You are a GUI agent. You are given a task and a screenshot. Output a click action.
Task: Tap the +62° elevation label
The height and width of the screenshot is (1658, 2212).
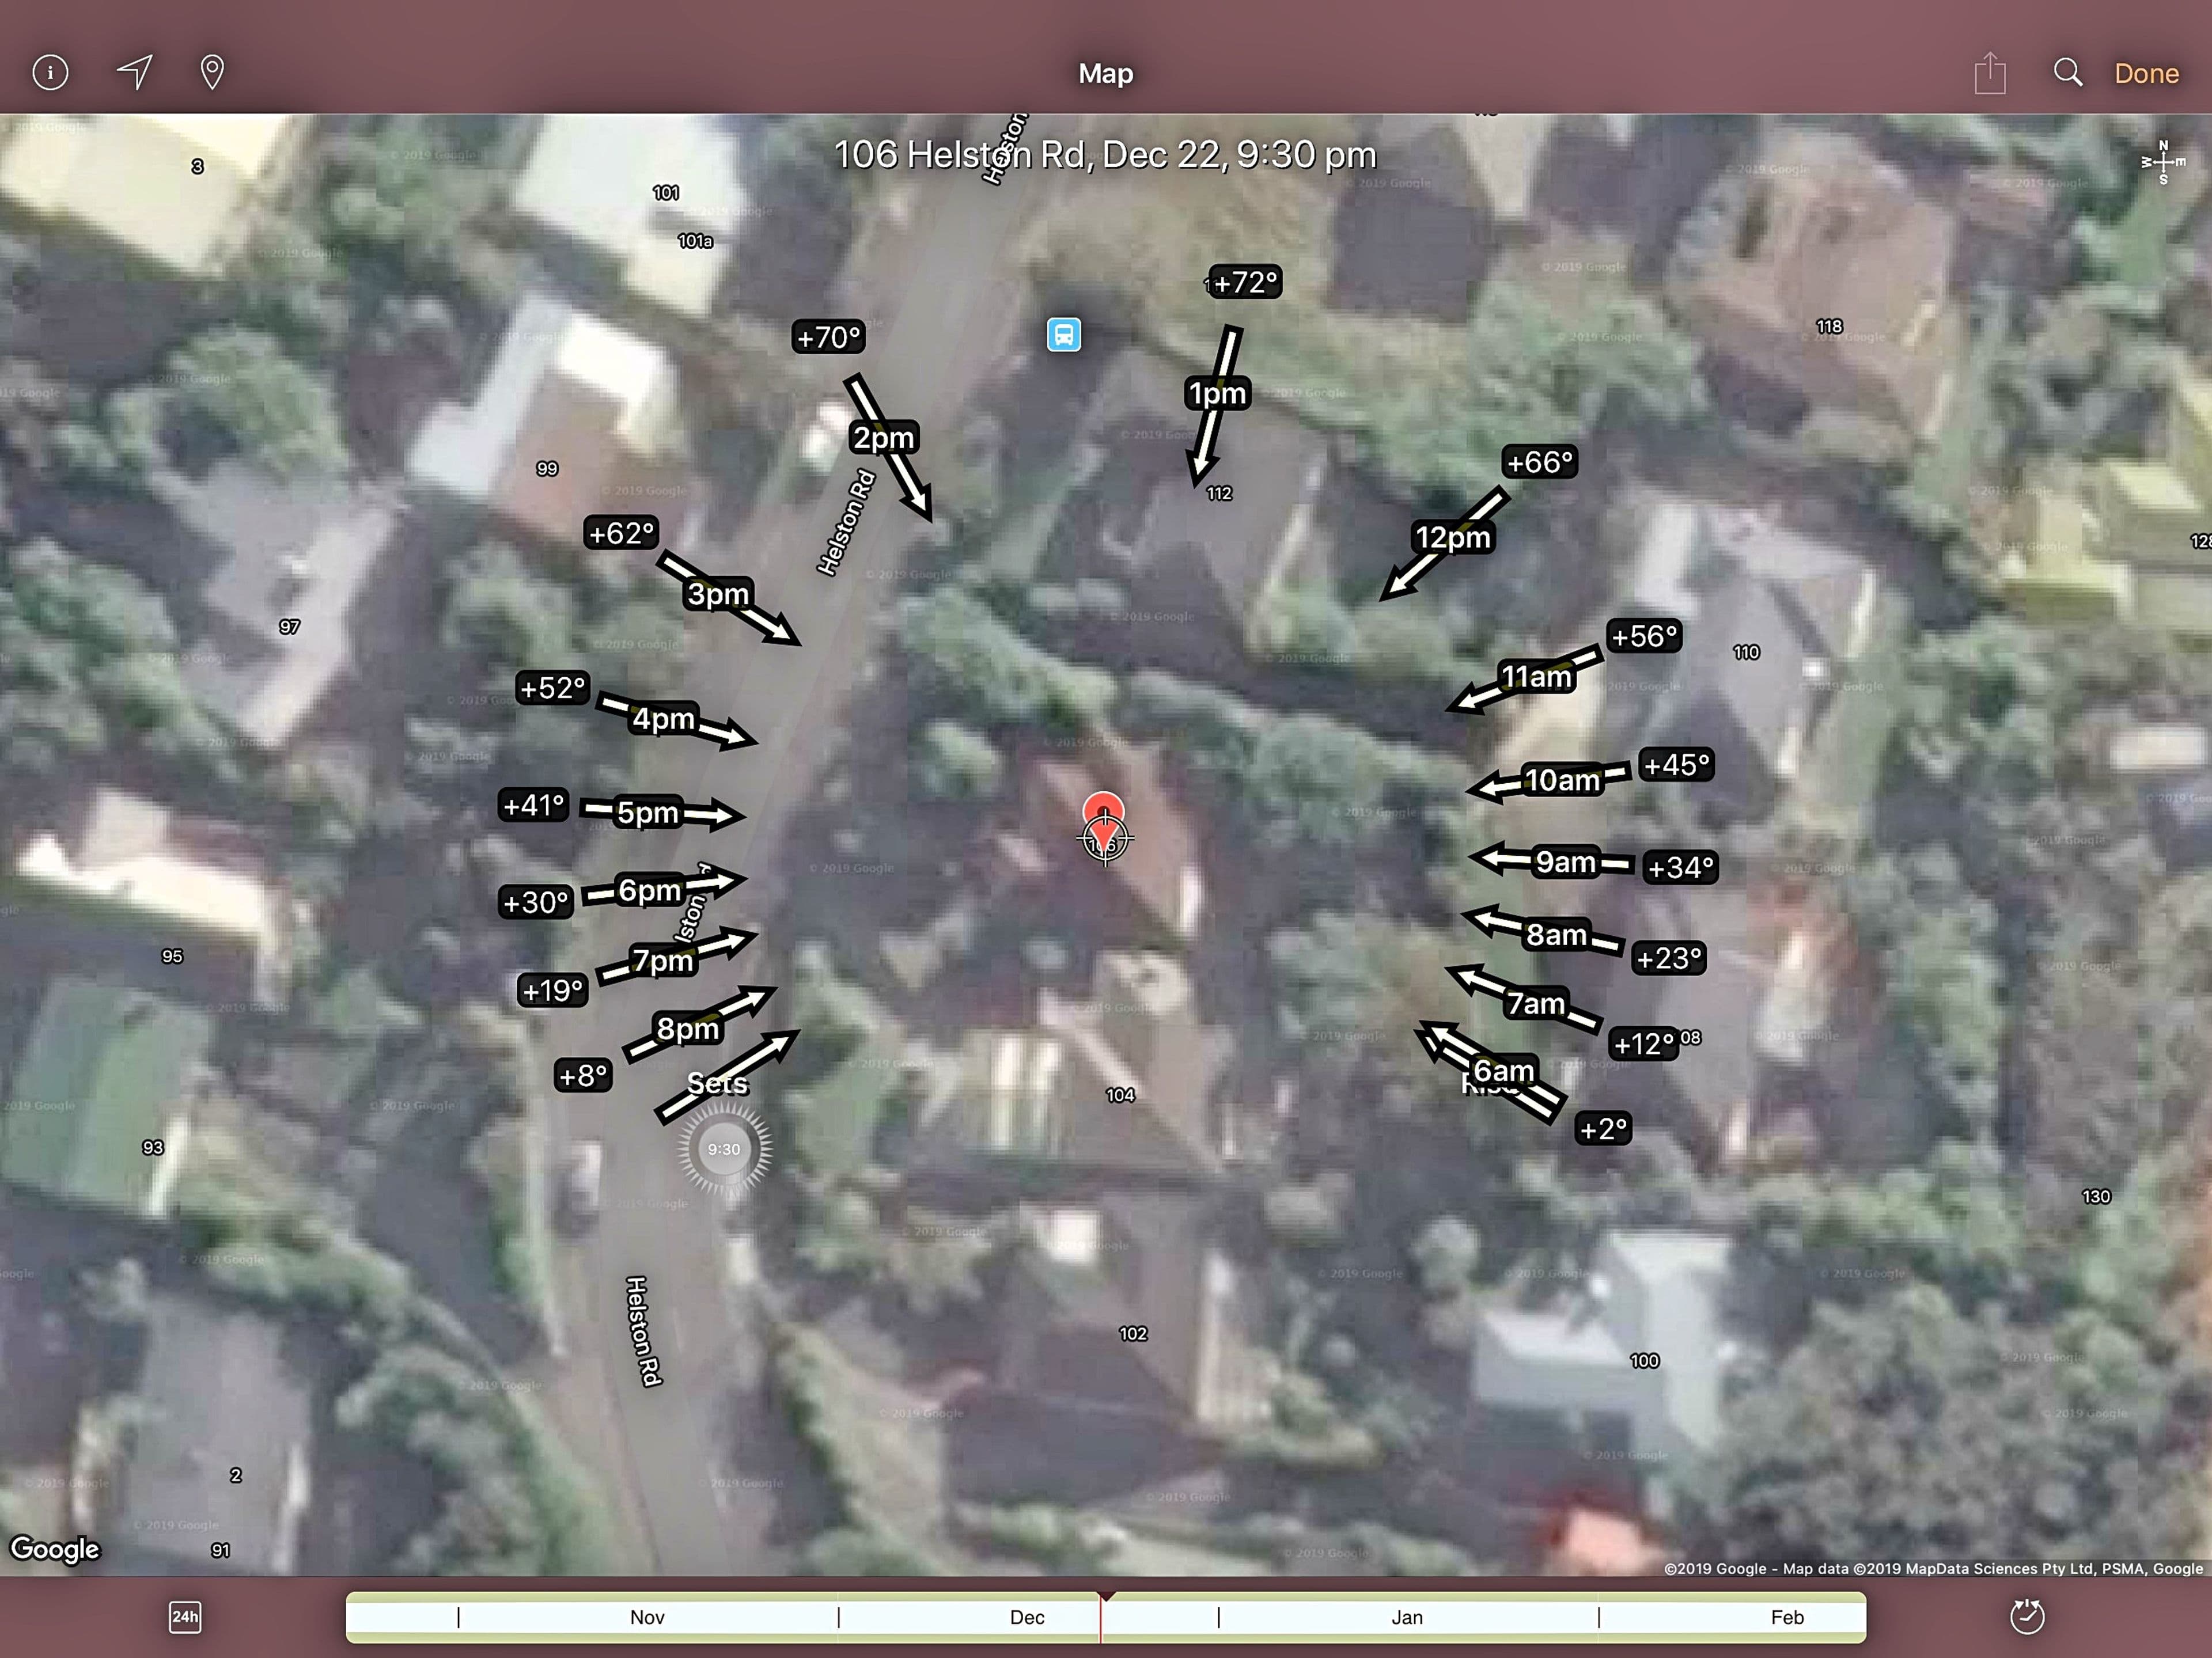[x=621, y=533]
